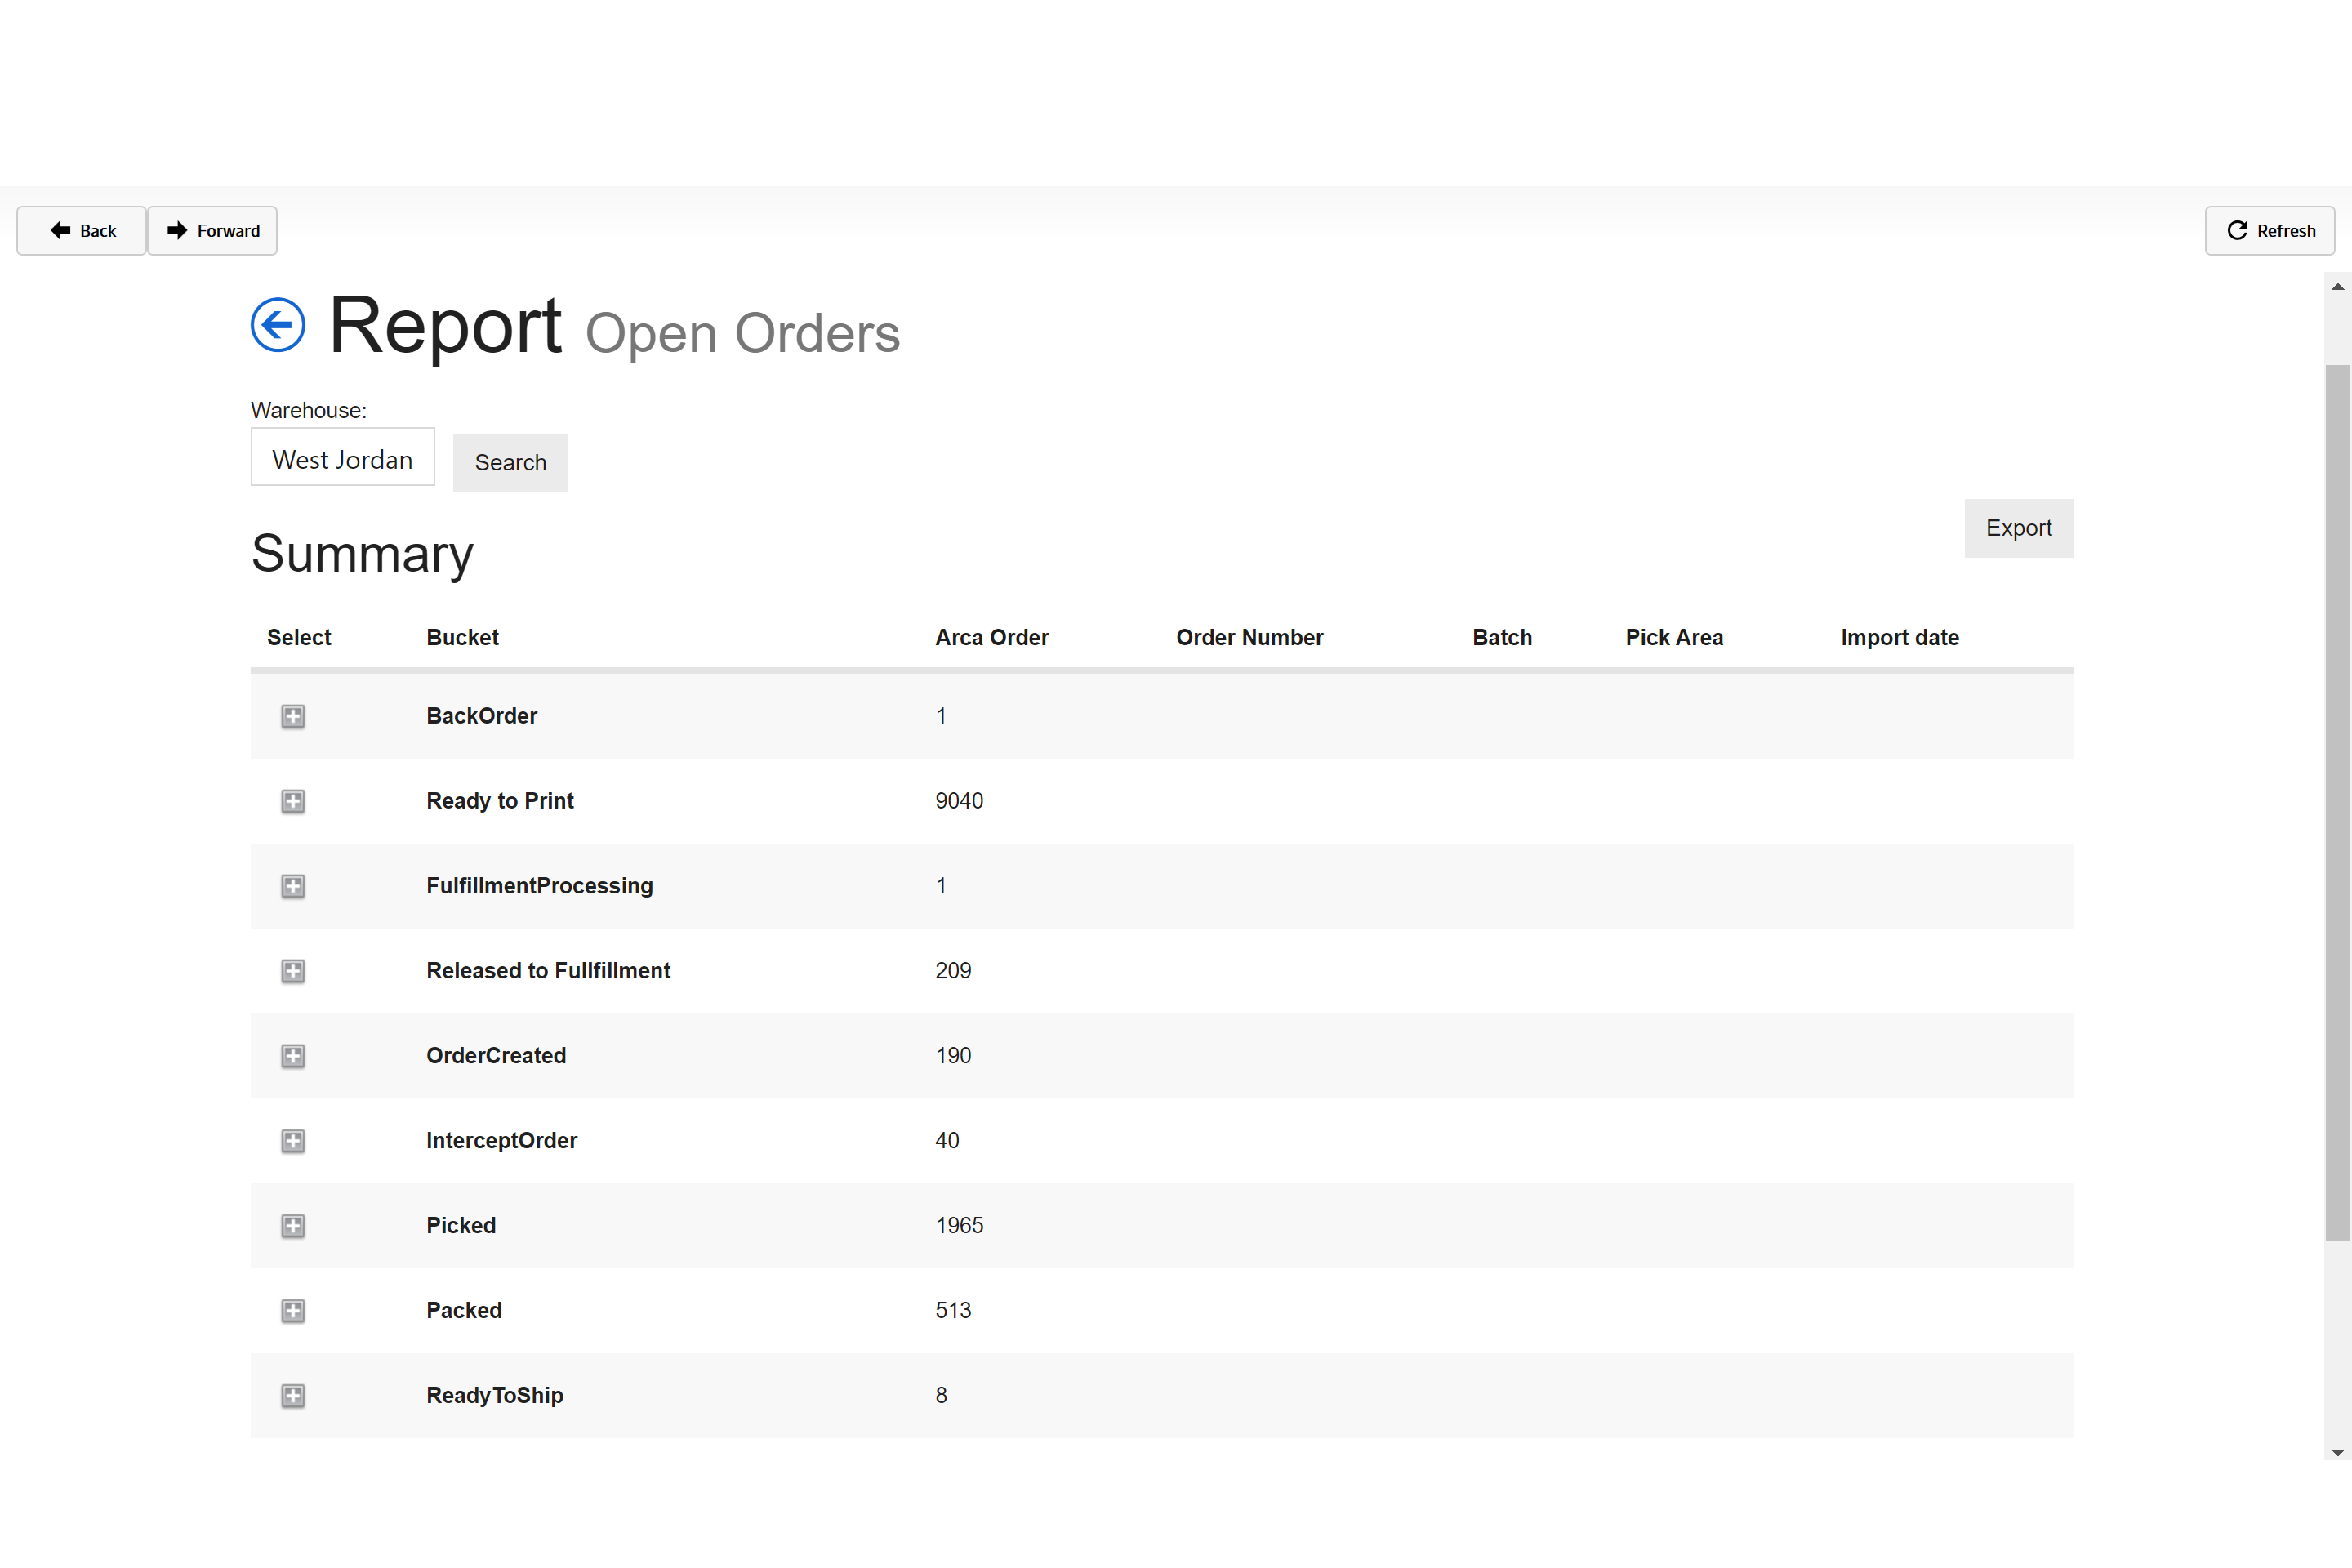Viewport: 2352px width, 1568px height.
Task: Expand the Ready to Print bucket
Action: pos(293,801)
